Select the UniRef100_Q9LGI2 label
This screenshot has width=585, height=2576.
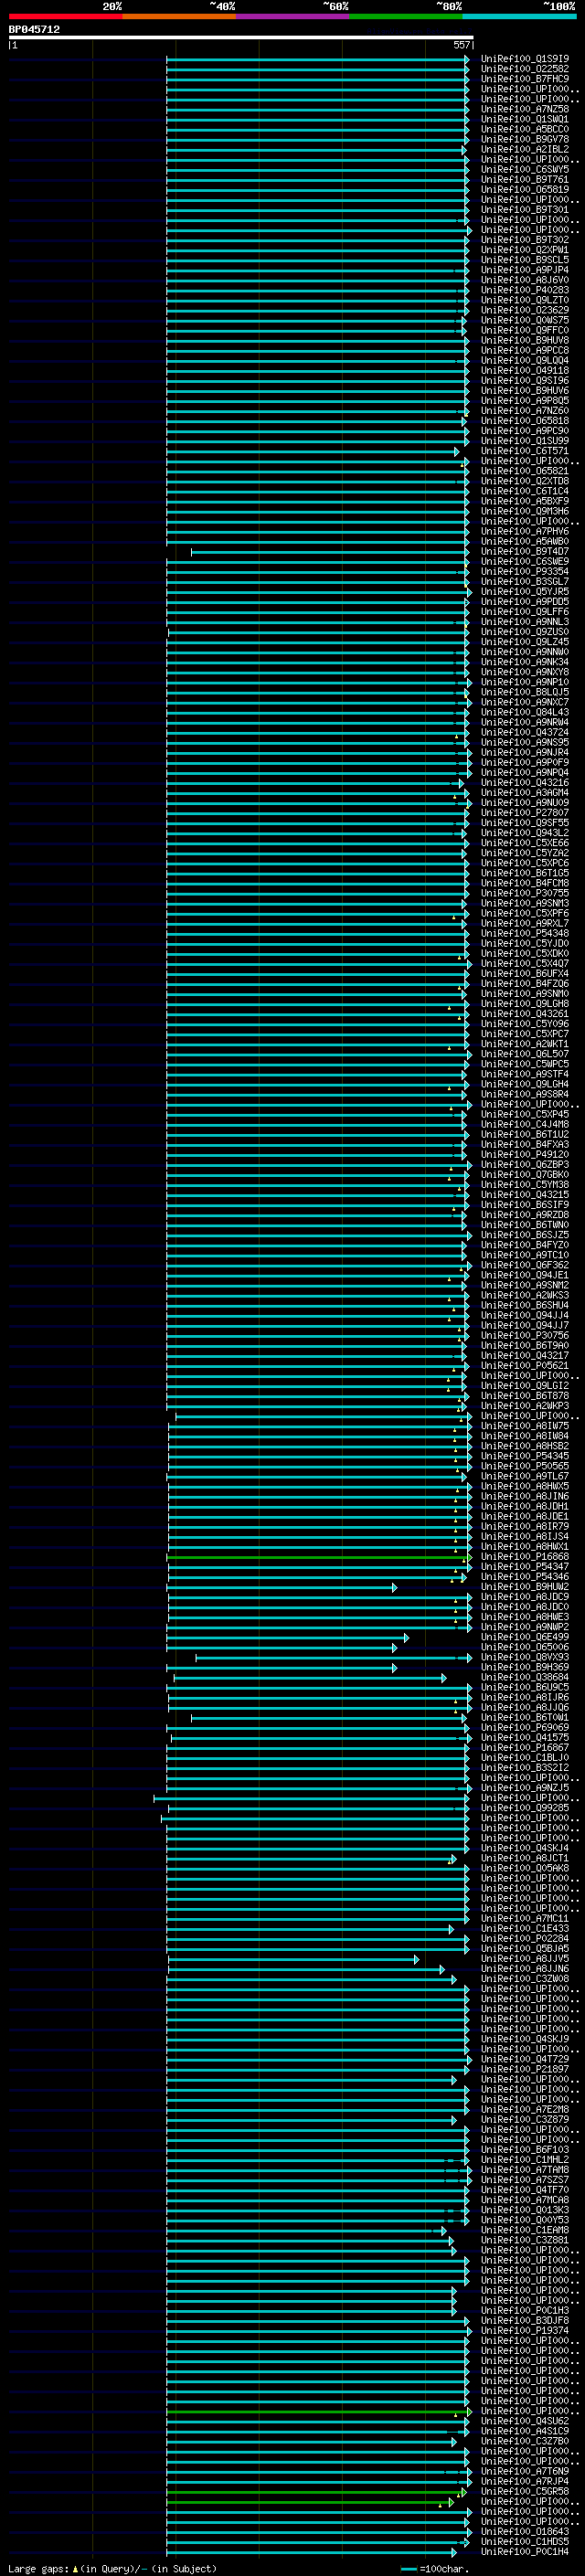coord(525,1386)
